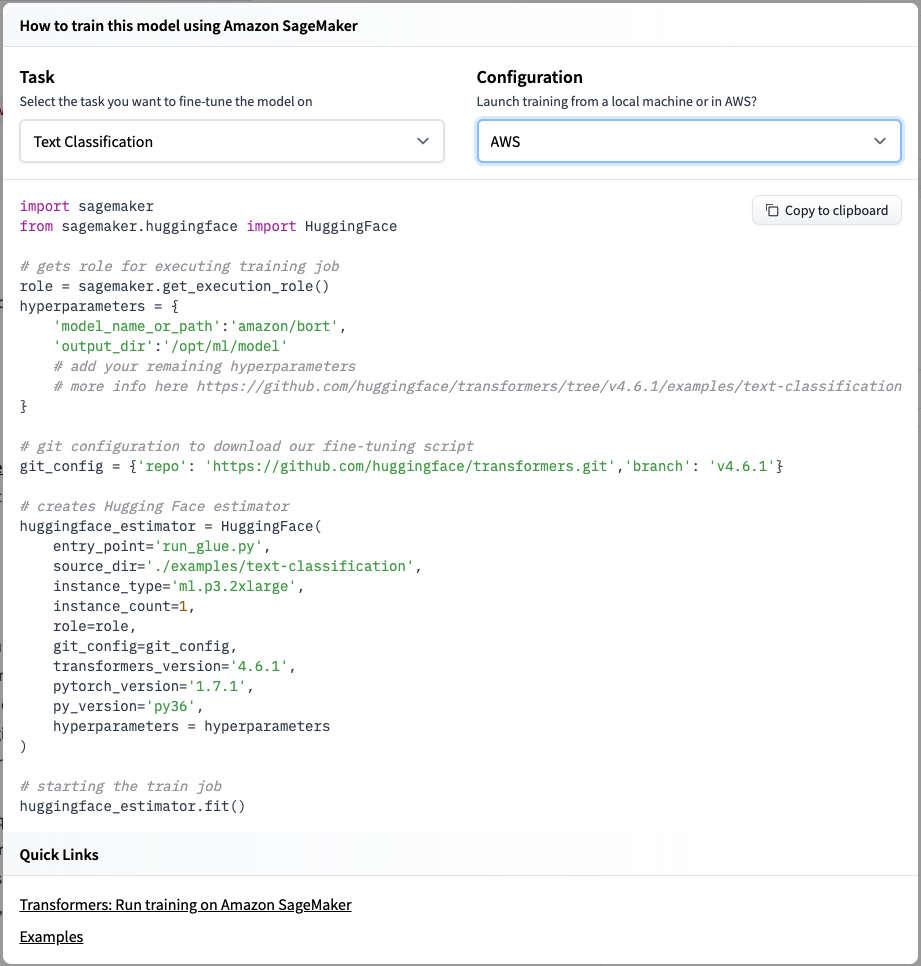Click the entry_point='run_glue.py' line
The height and width of the screenshot is (966, 921).
(161, 546)
